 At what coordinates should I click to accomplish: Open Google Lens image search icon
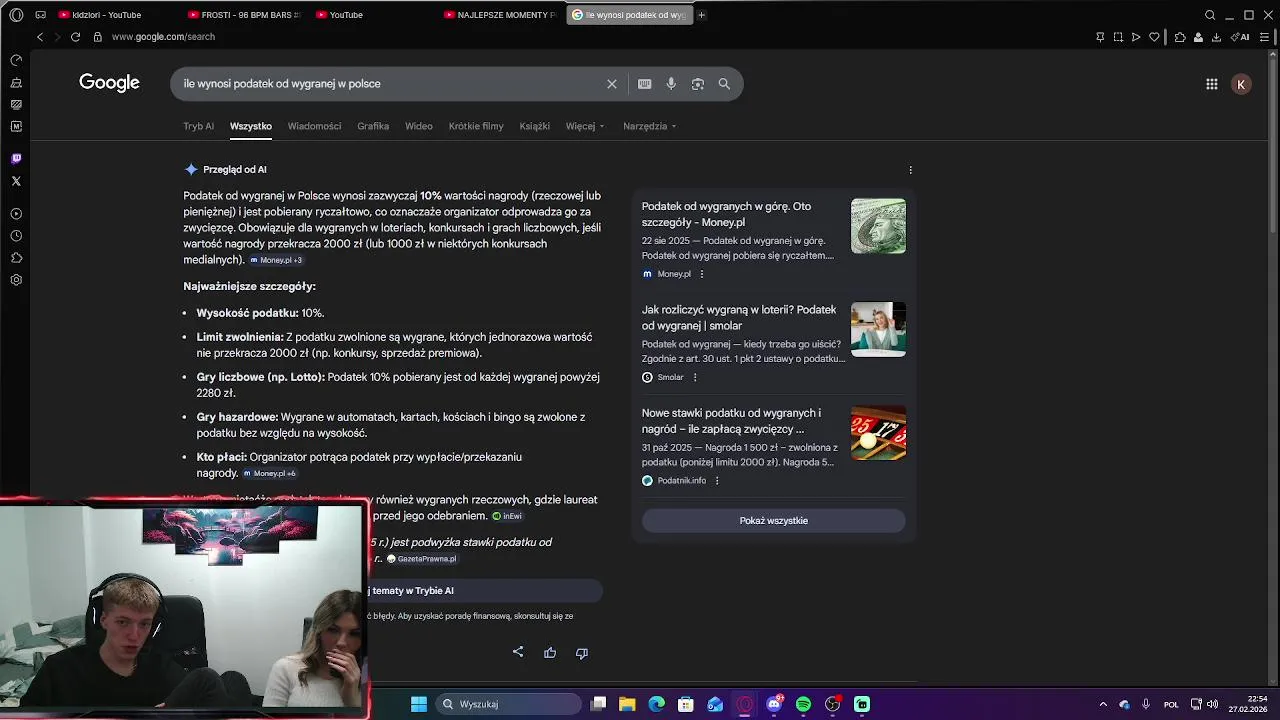click(698, 84)
